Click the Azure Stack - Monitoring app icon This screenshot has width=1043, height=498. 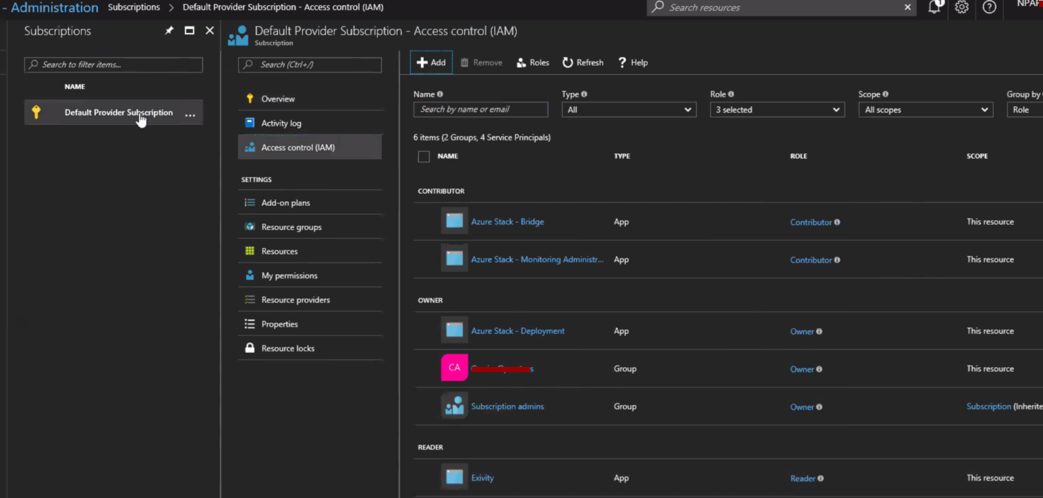[x=454, y=258]
